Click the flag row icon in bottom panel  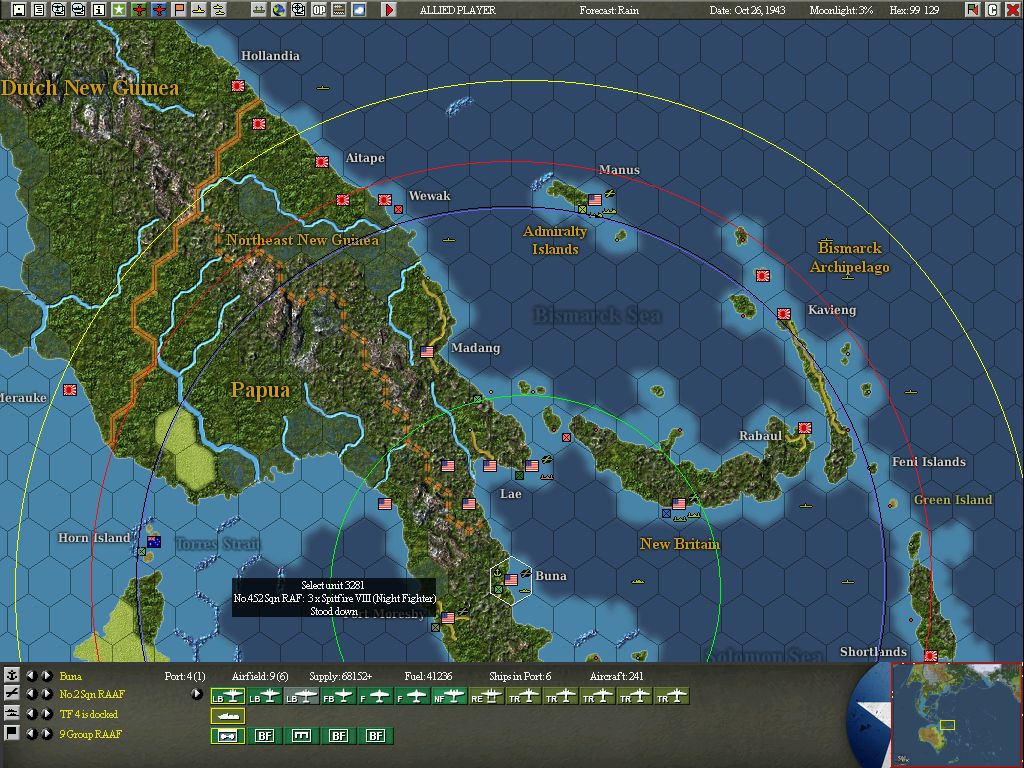tap(12, 733)
